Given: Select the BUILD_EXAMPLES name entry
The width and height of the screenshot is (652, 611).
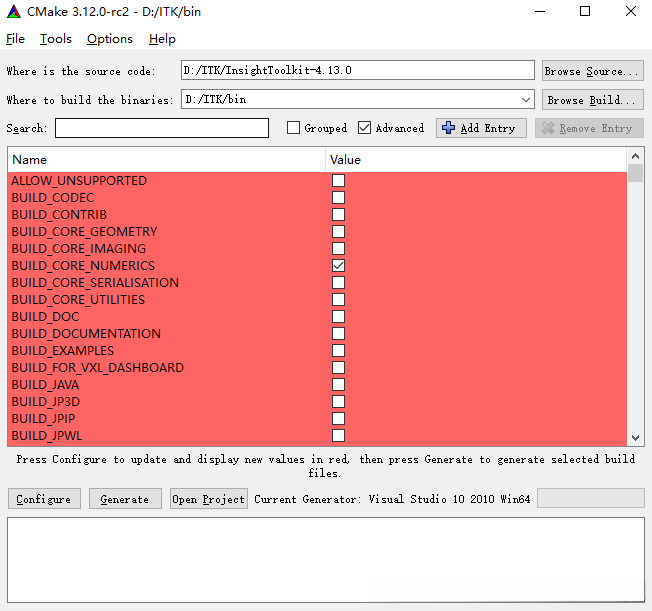Looking at the screenshot, I should (x=63, y=351).
